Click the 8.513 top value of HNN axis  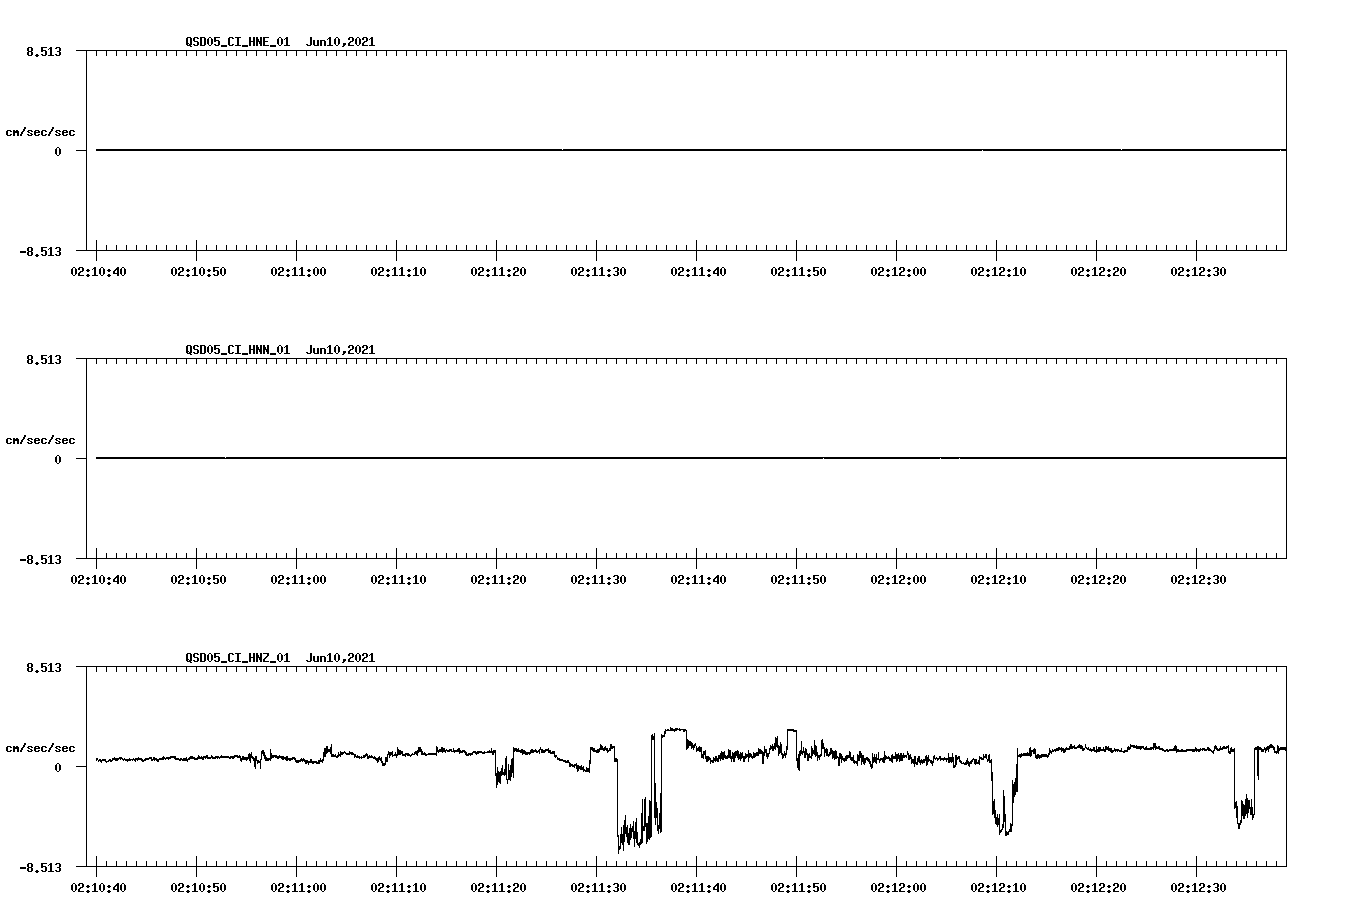pyautogui.click(x=45, y=359)
